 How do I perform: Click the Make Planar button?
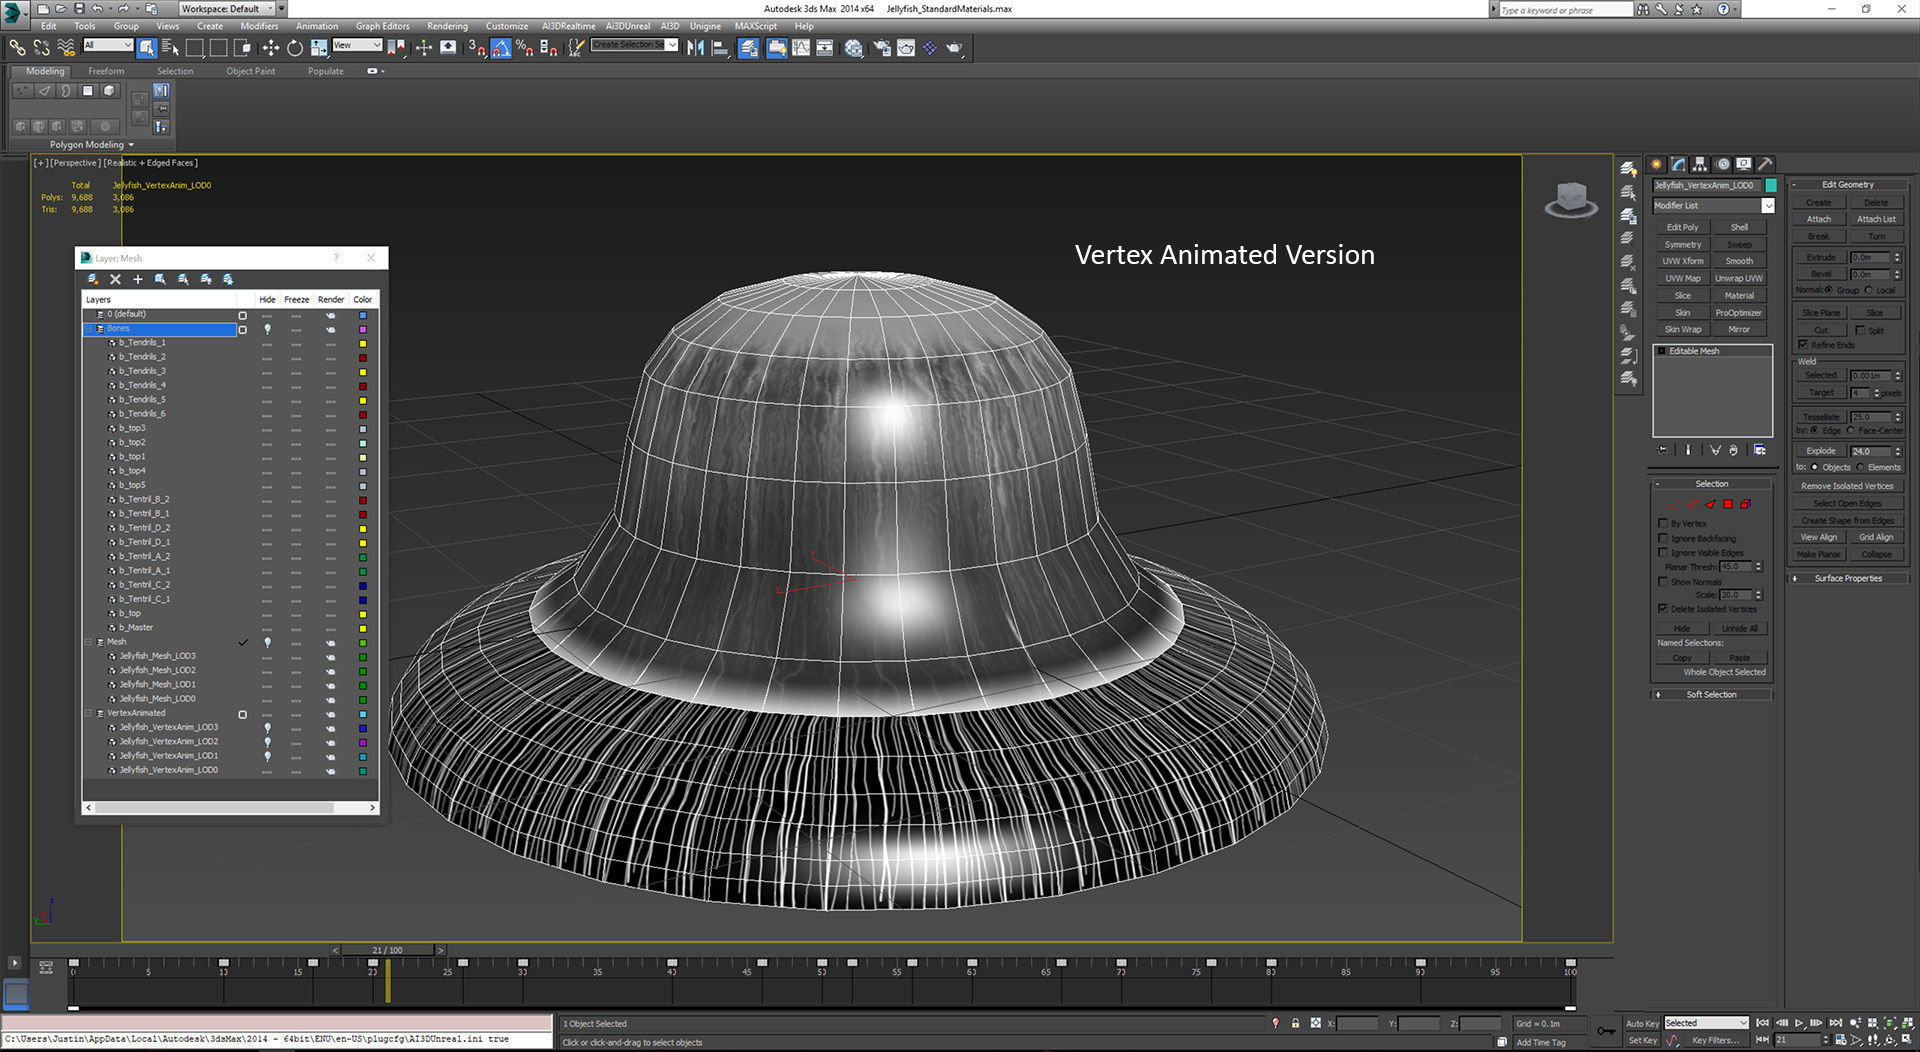pos(1818,554)
